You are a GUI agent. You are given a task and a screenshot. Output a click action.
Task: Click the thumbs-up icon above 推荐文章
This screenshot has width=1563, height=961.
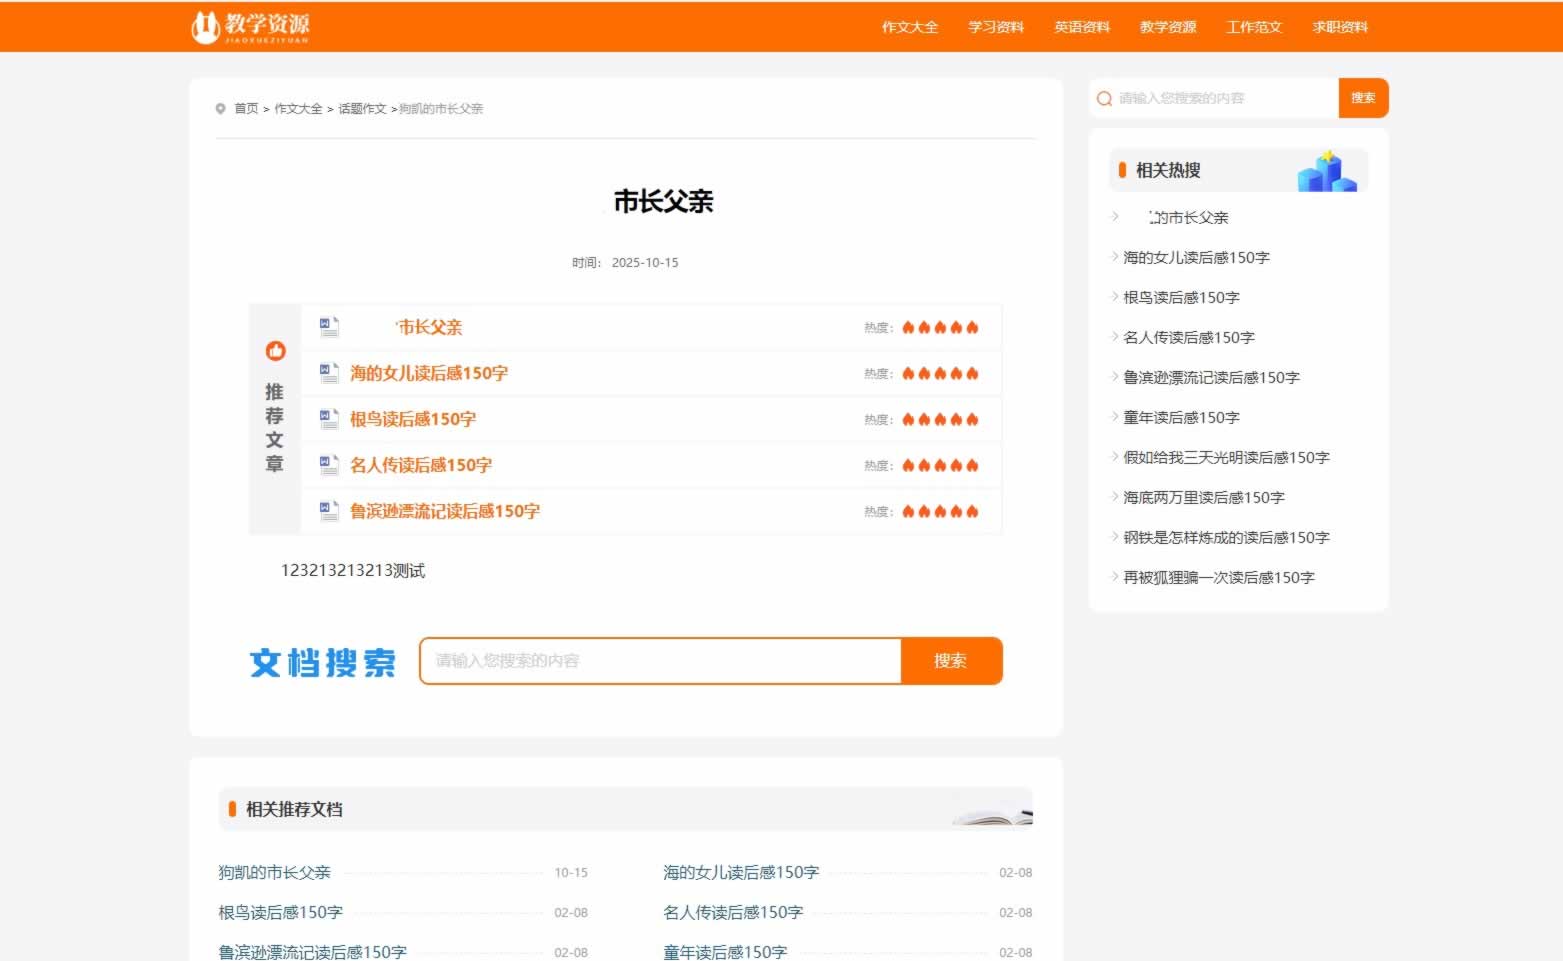click(275, 351)
